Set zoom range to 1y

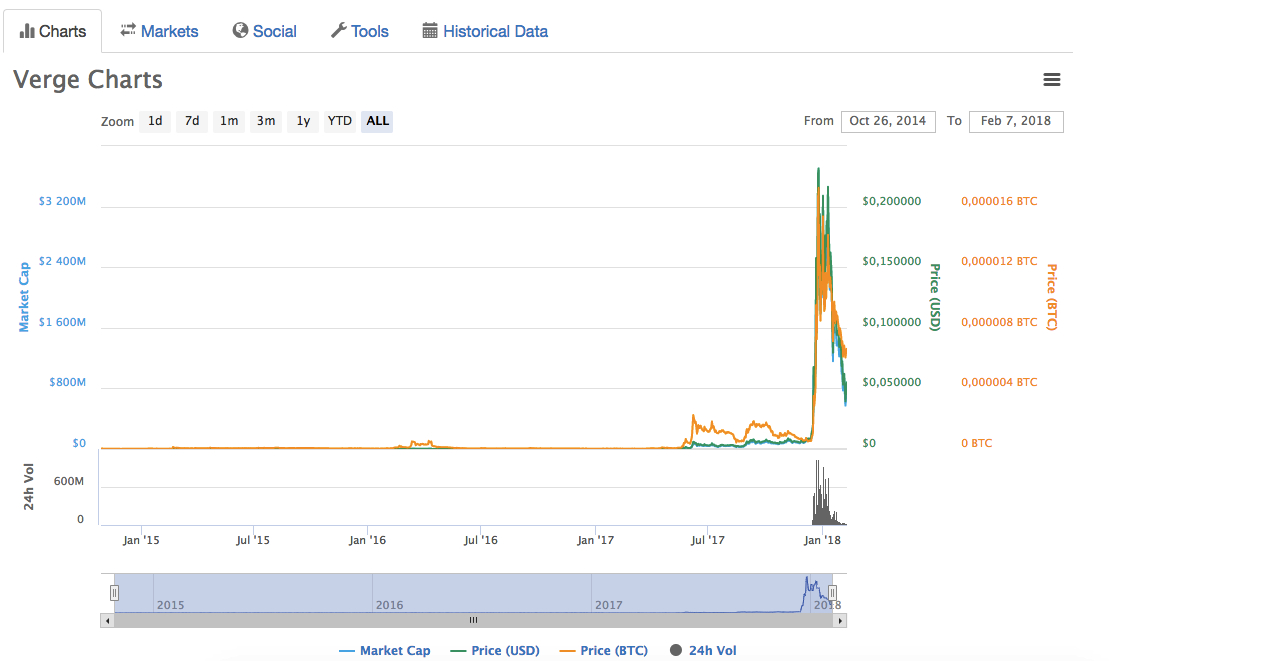303,121
